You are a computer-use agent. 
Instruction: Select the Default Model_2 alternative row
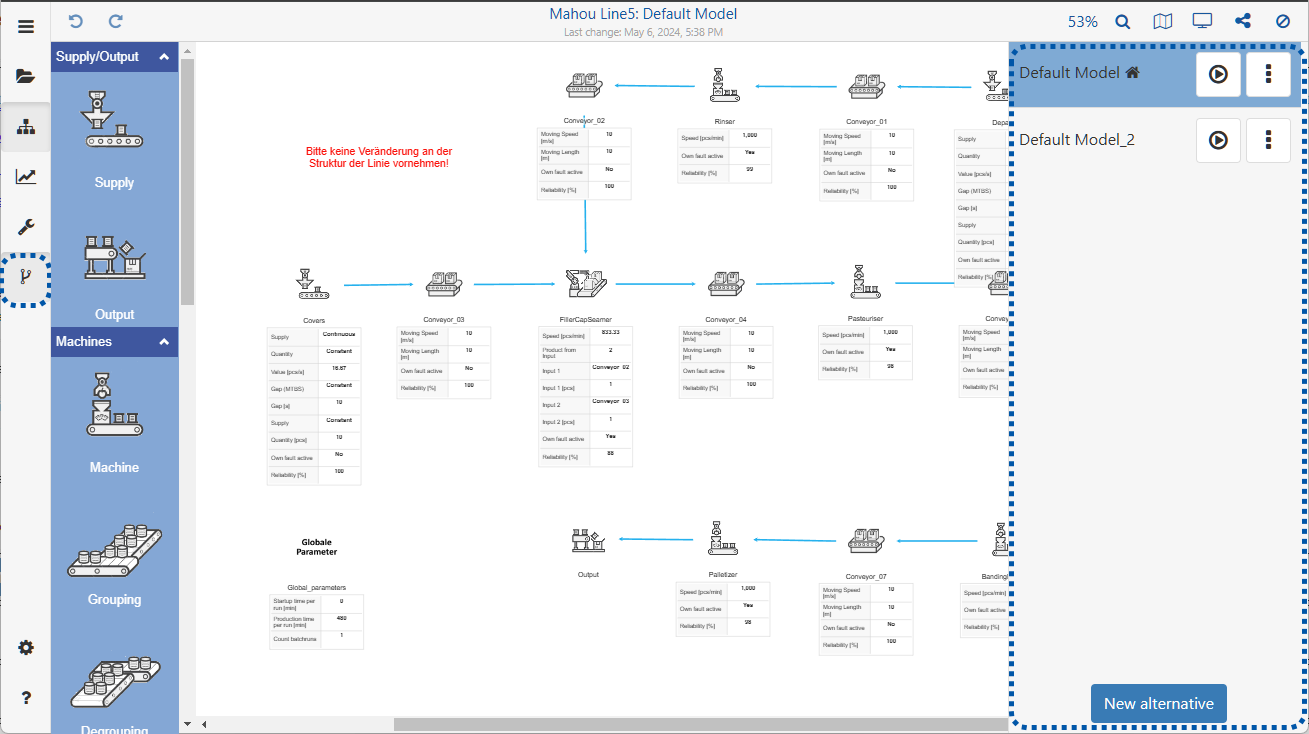(1157, 140)
